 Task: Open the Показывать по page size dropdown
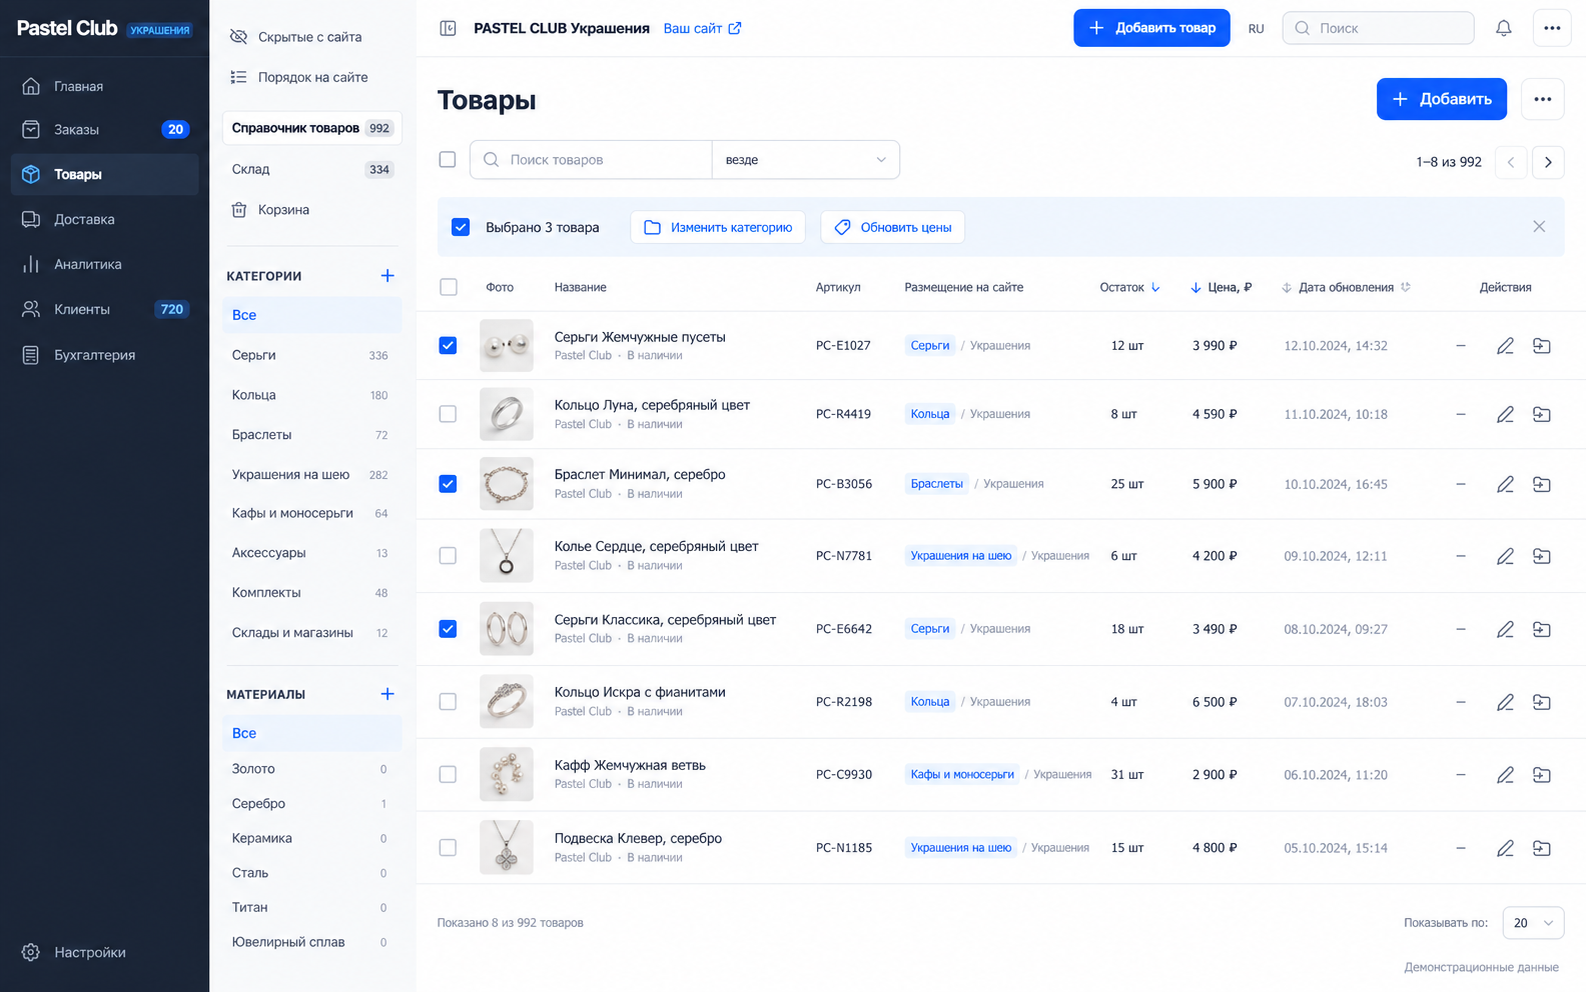point(1533,923)
